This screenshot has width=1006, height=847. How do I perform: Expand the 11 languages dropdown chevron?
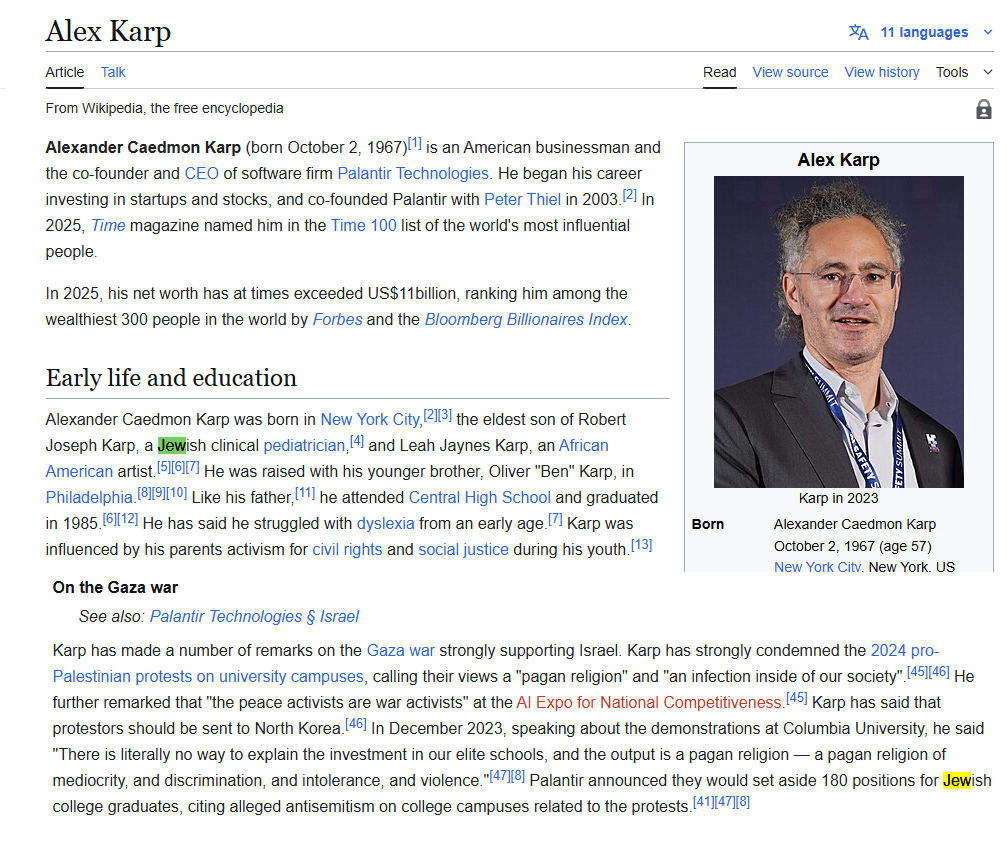pos(988,32)
